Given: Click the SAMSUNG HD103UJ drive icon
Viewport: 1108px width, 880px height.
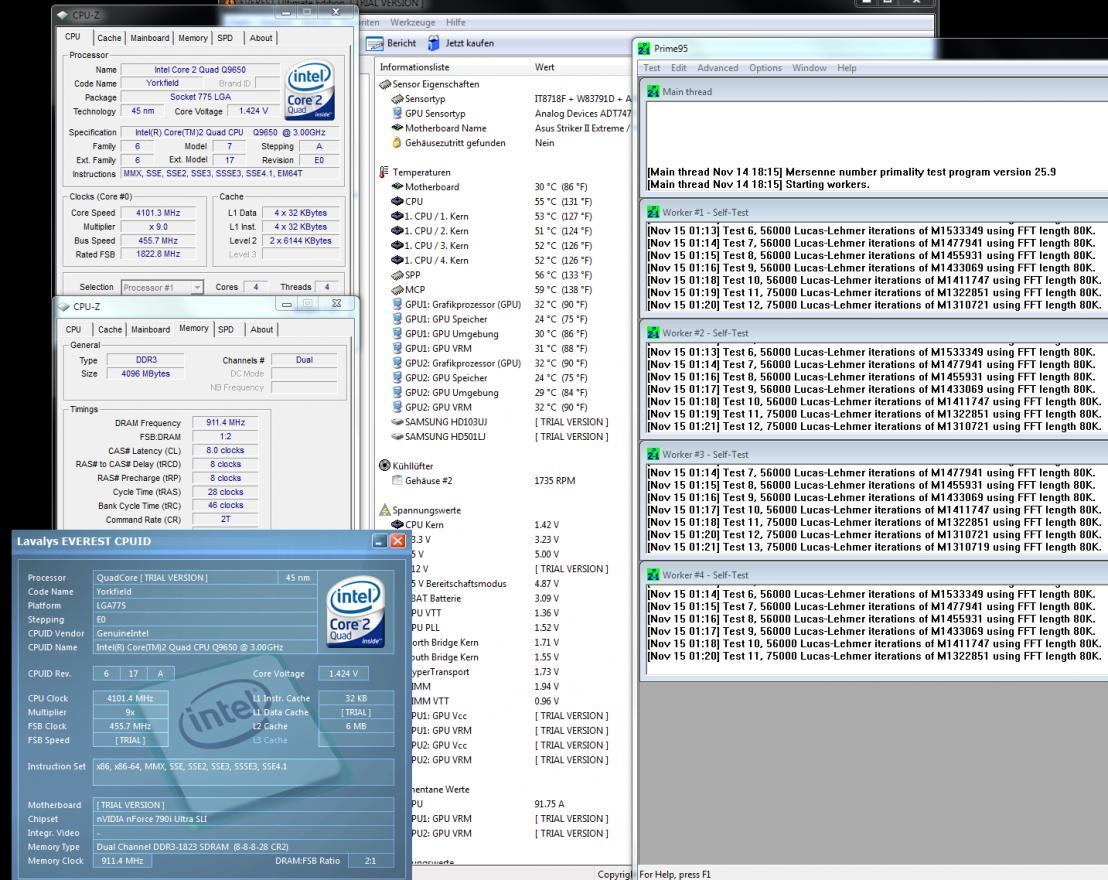Looking at the screenshot, I should 397,422.
